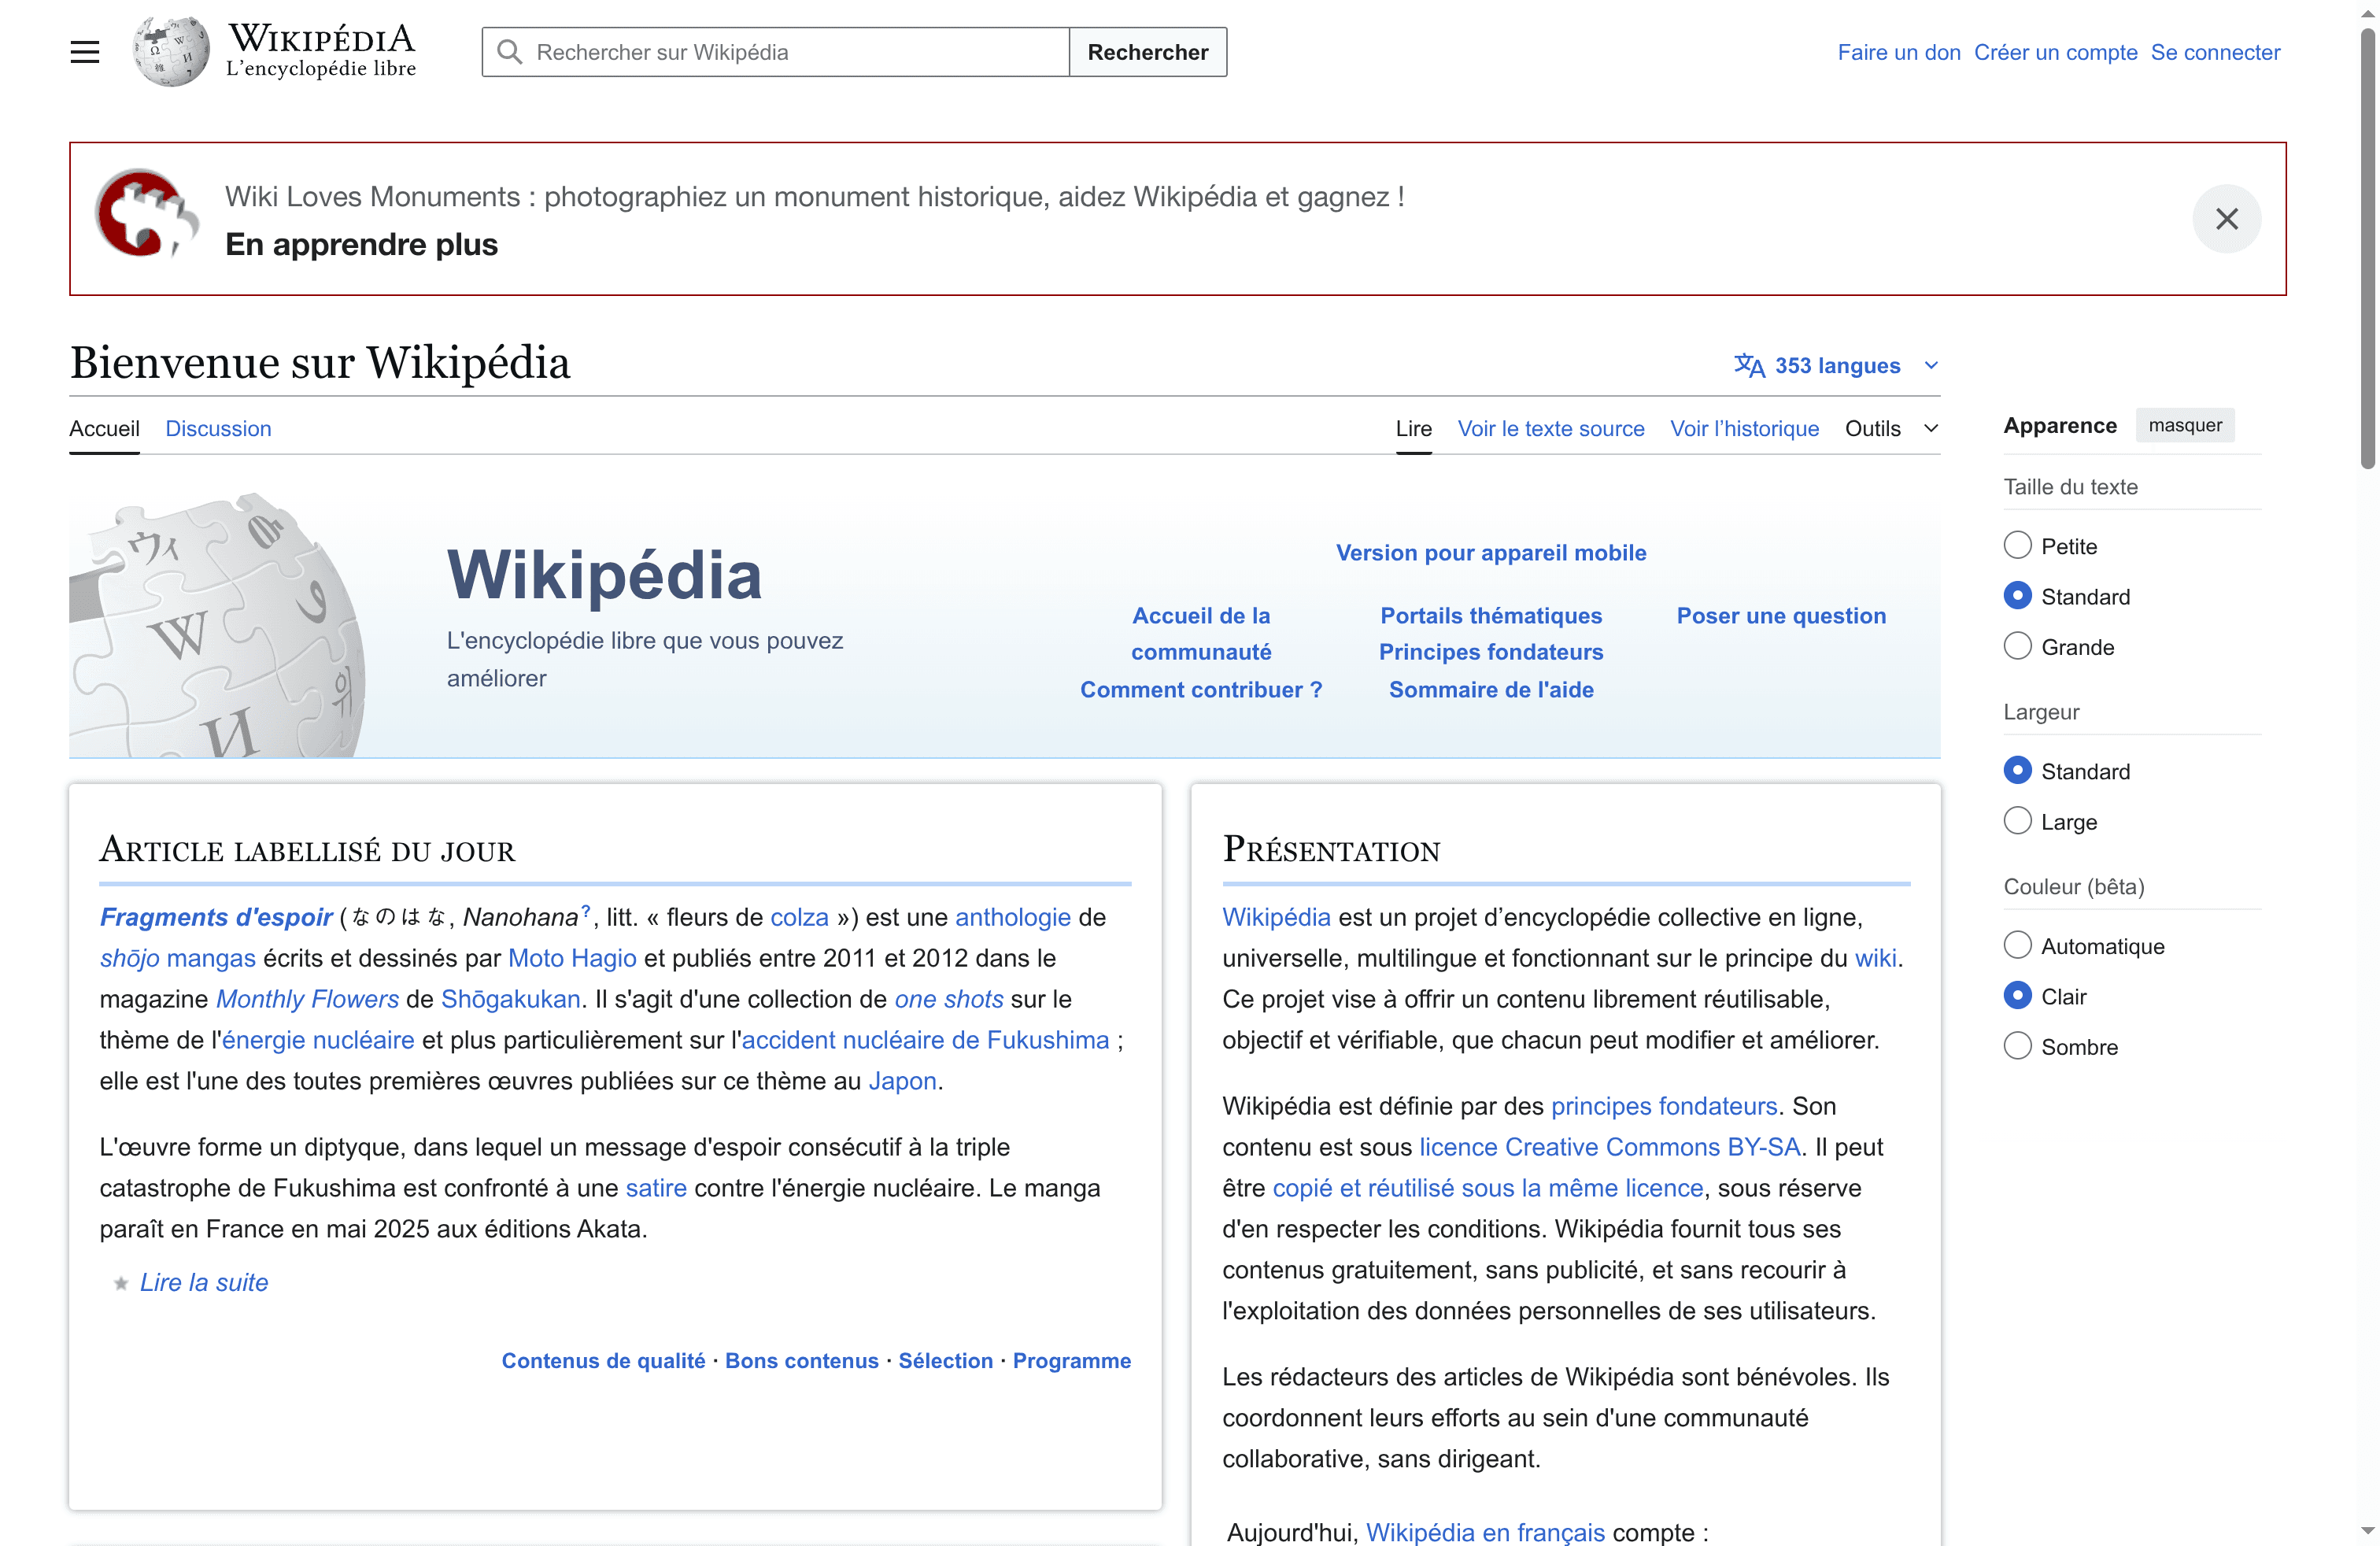Click the magnifying glass search icon
The image size is (2380, 1546).
tap(509, 51)
